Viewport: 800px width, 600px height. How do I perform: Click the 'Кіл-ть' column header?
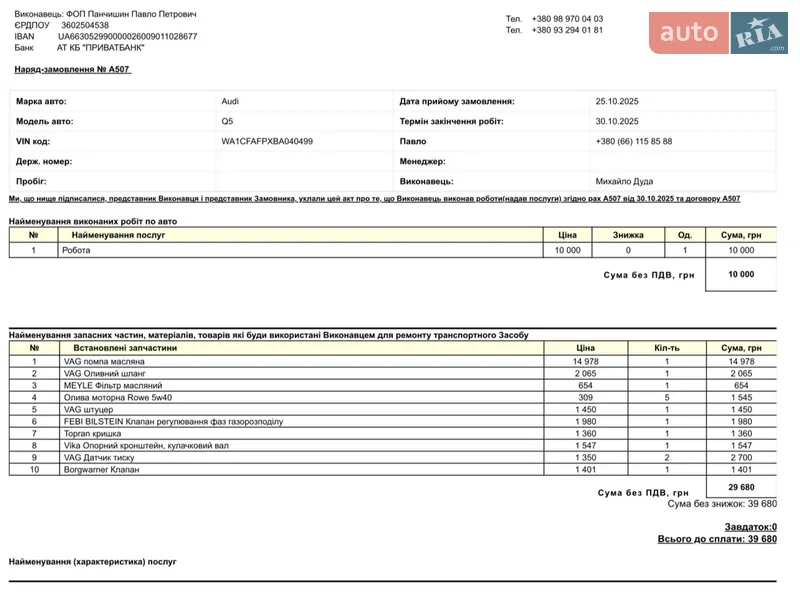coord(667,348)
